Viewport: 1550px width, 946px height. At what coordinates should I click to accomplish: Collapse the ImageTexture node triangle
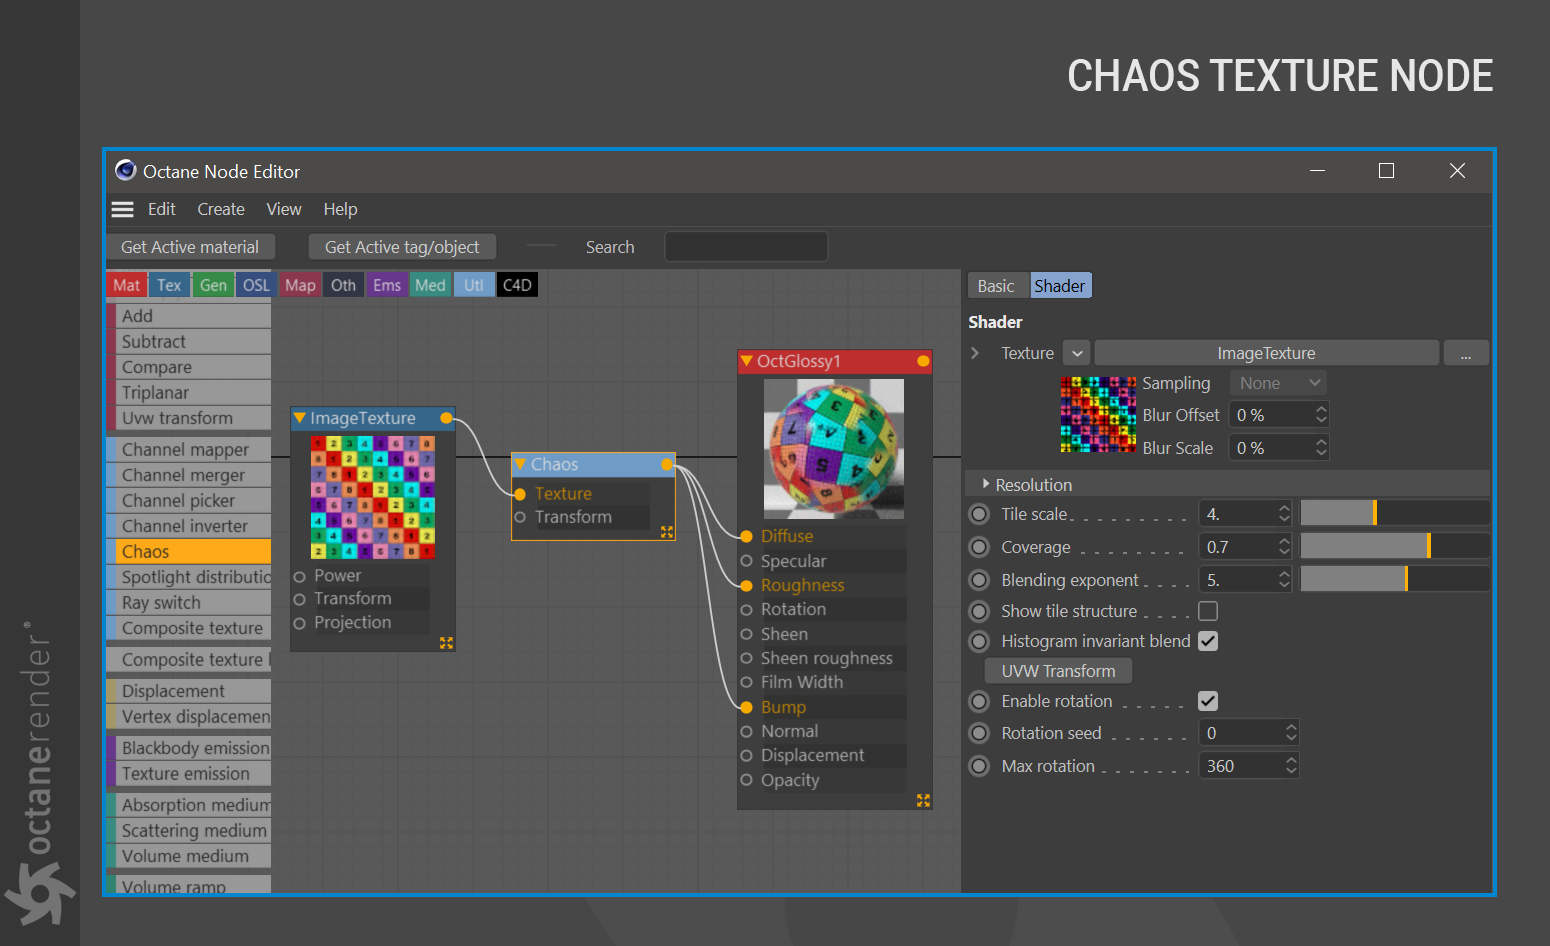click(300, 418)
